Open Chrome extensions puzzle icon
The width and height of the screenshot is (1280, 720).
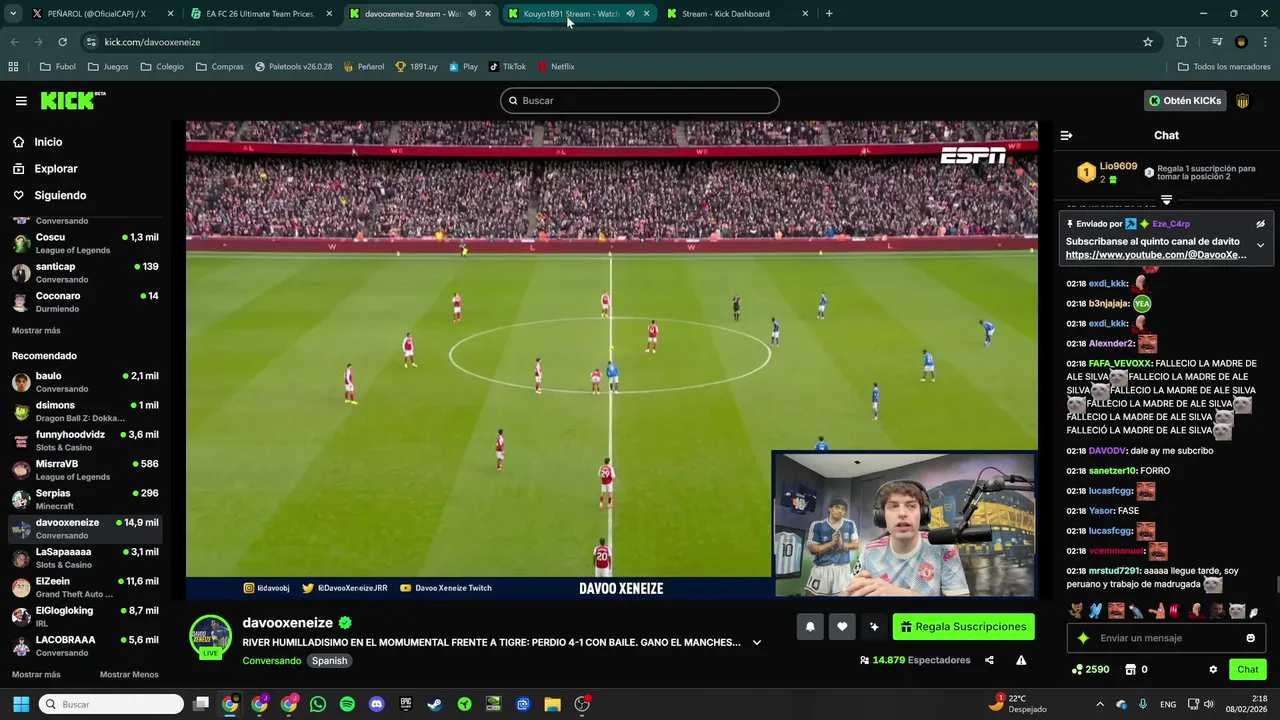pos(1182,42)
